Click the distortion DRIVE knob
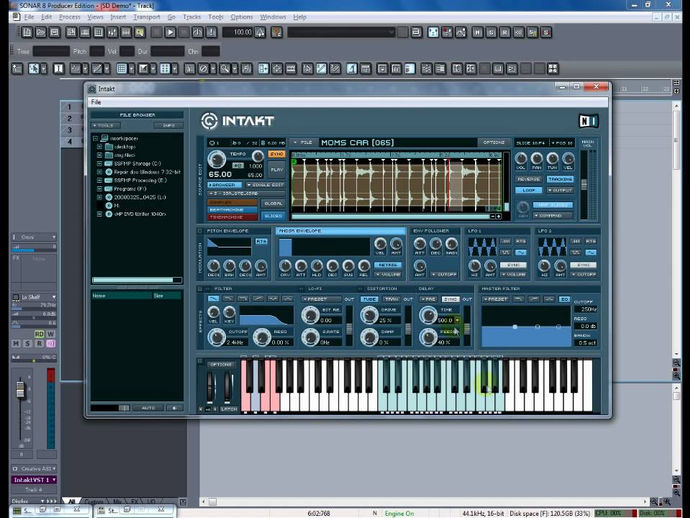Screen dimensions: 690x518 pyautogui.click(x=369, y=315)
